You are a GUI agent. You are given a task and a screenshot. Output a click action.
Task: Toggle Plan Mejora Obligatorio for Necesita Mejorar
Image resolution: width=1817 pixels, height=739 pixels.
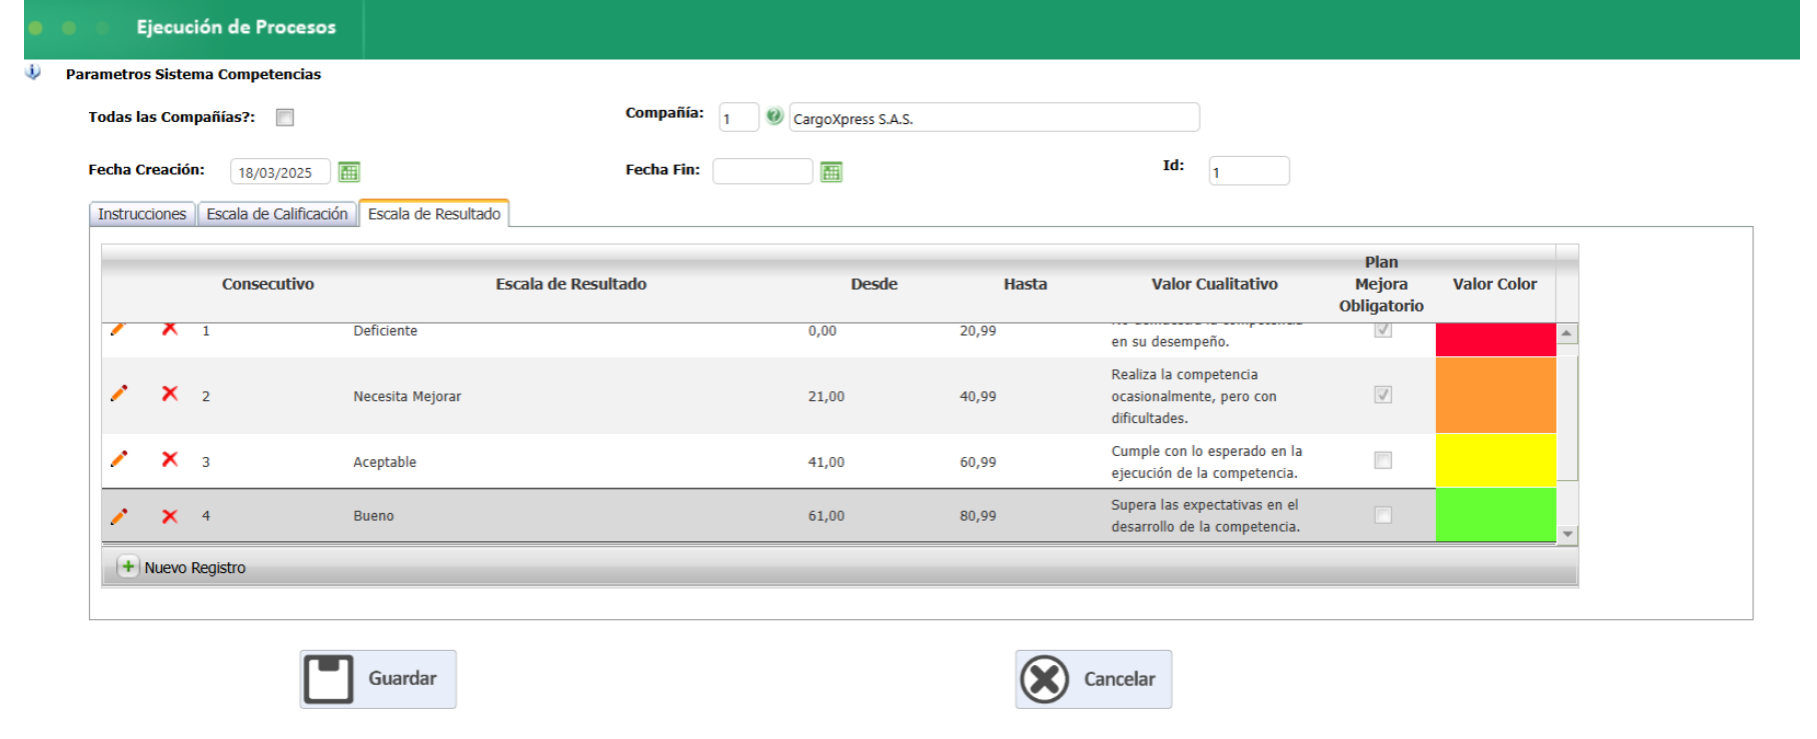[1383, 395]
